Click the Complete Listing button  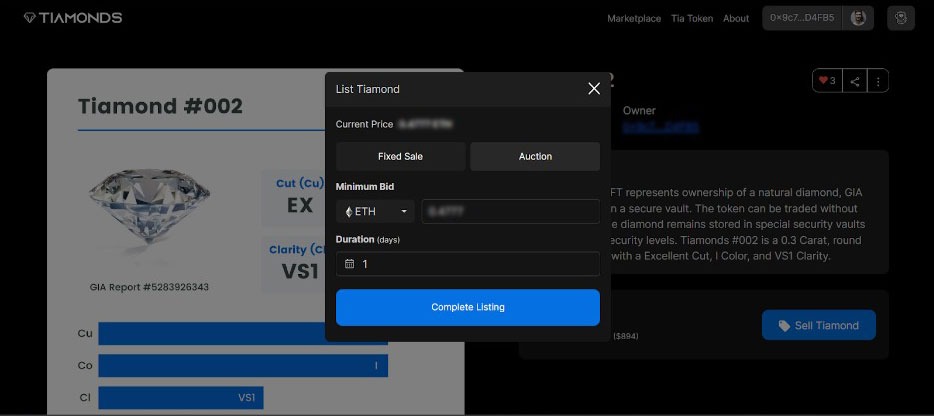pos(468,308)
